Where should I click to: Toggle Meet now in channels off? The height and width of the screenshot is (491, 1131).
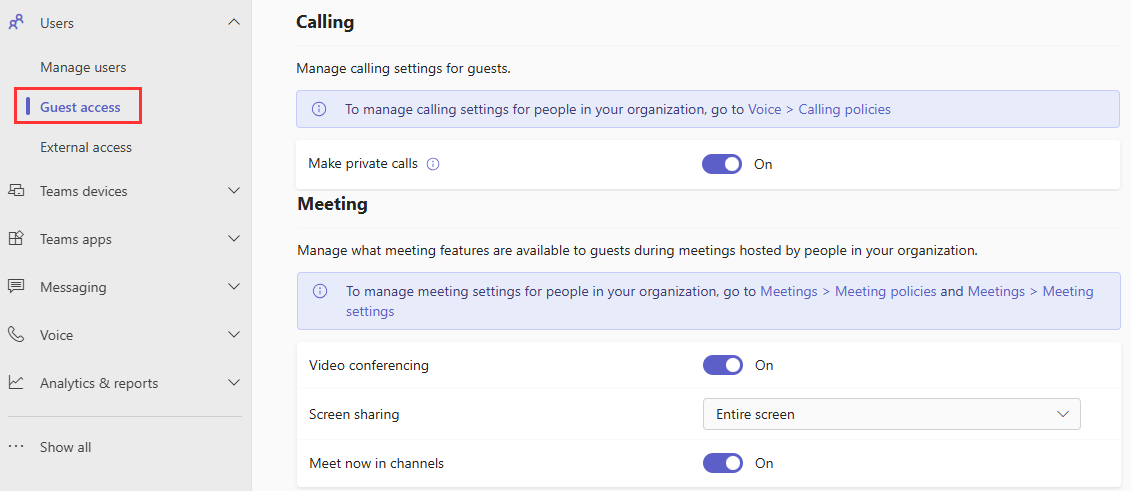pos(722,463)
